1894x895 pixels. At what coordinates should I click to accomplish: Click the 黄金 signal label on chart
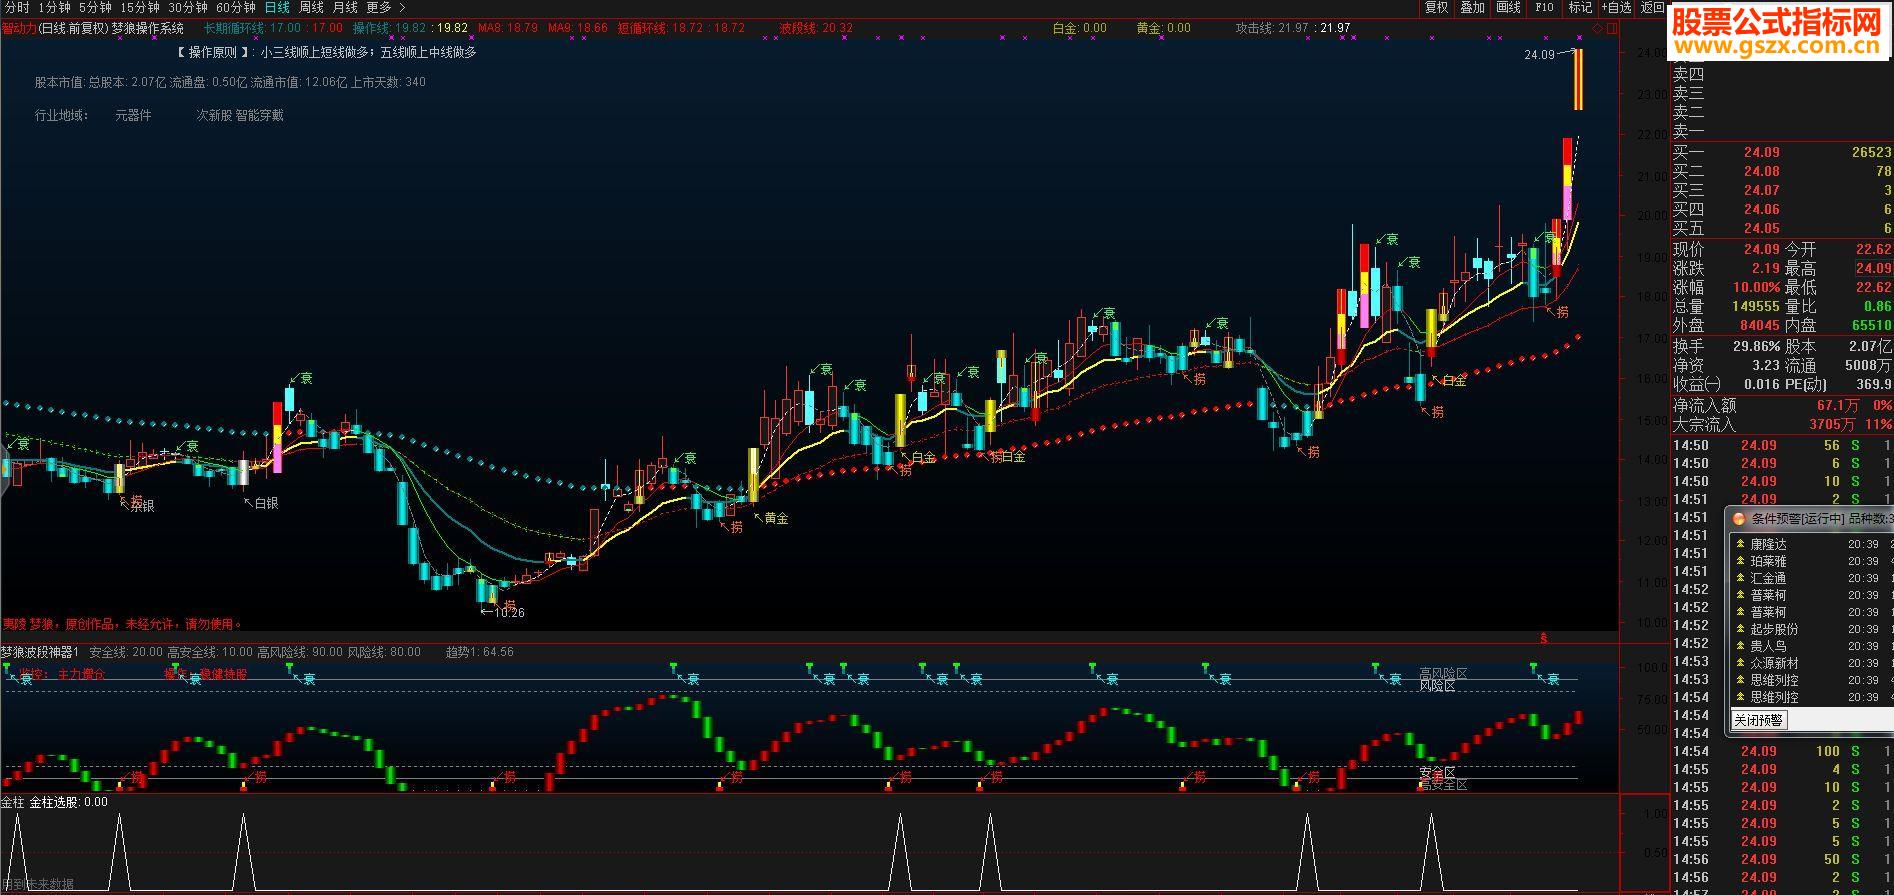[x=777, y=519]
